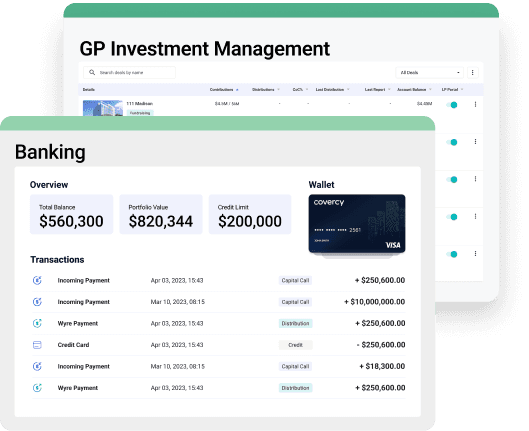
Task: Sort by the Distributions column header arrow
Action: click(279, 90)
